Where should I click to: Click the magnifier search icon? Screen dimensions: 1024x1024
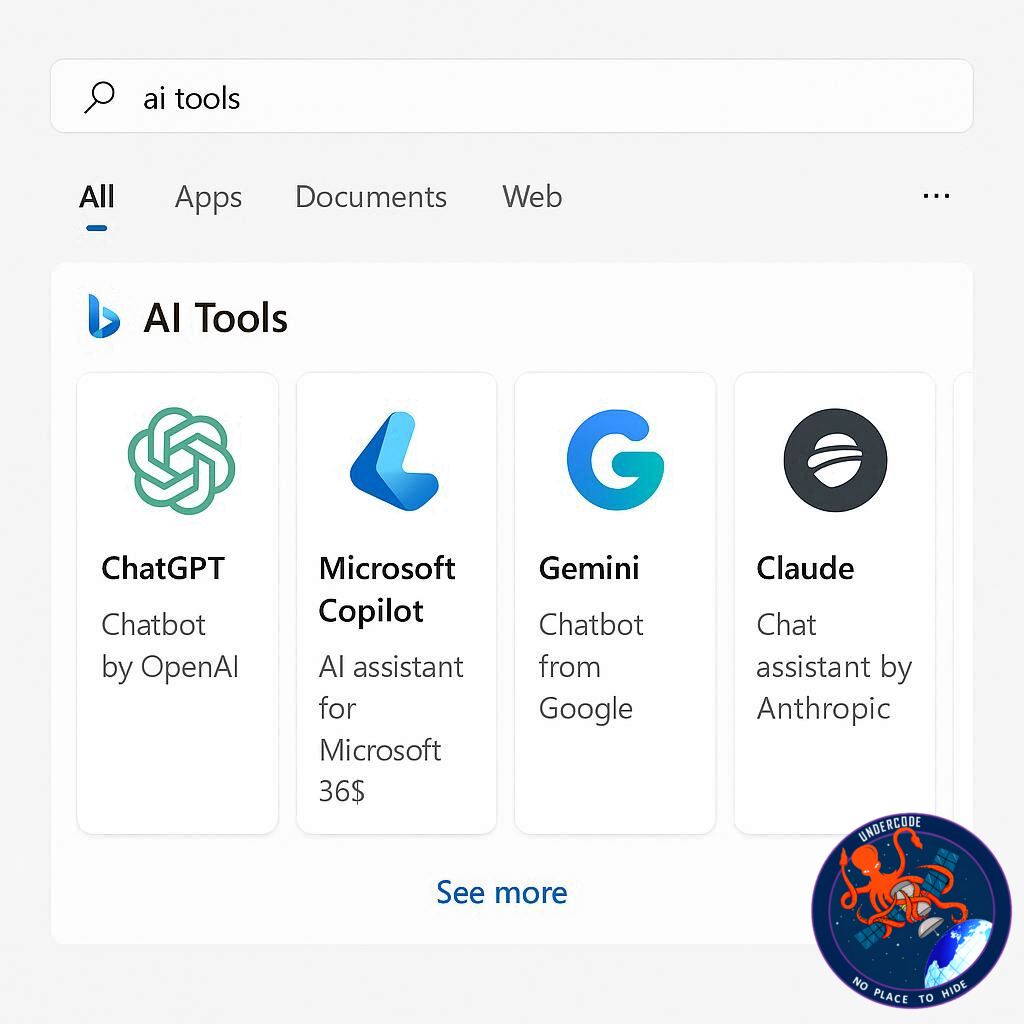coord(99,97)
